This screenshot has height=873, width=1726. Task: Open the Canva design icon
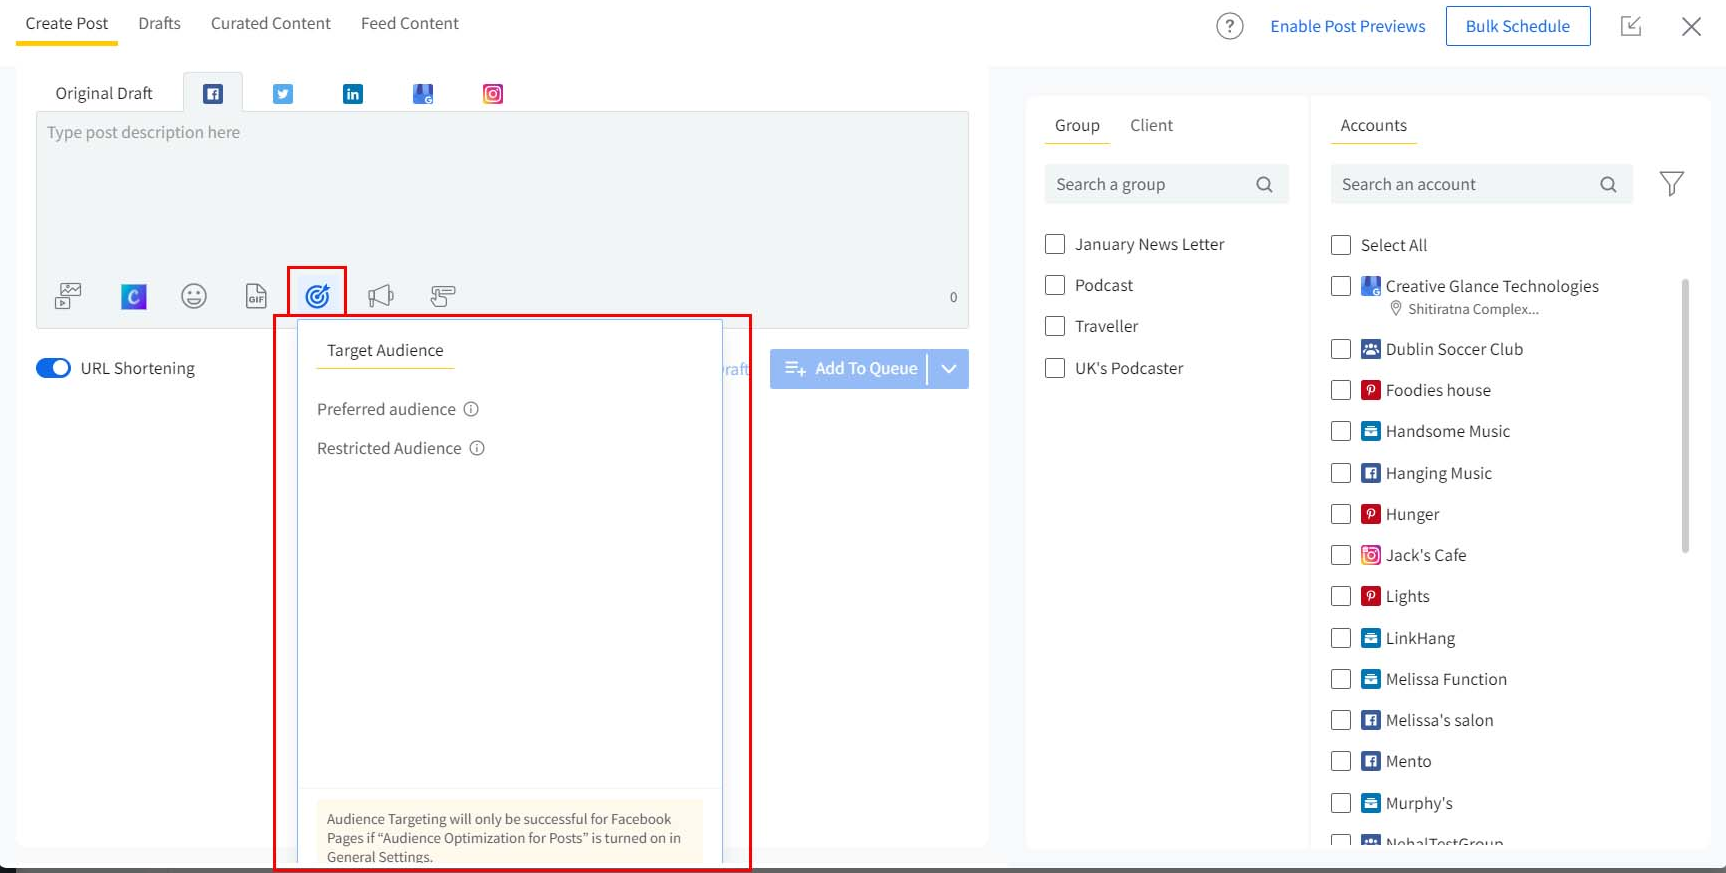[133, 296]
